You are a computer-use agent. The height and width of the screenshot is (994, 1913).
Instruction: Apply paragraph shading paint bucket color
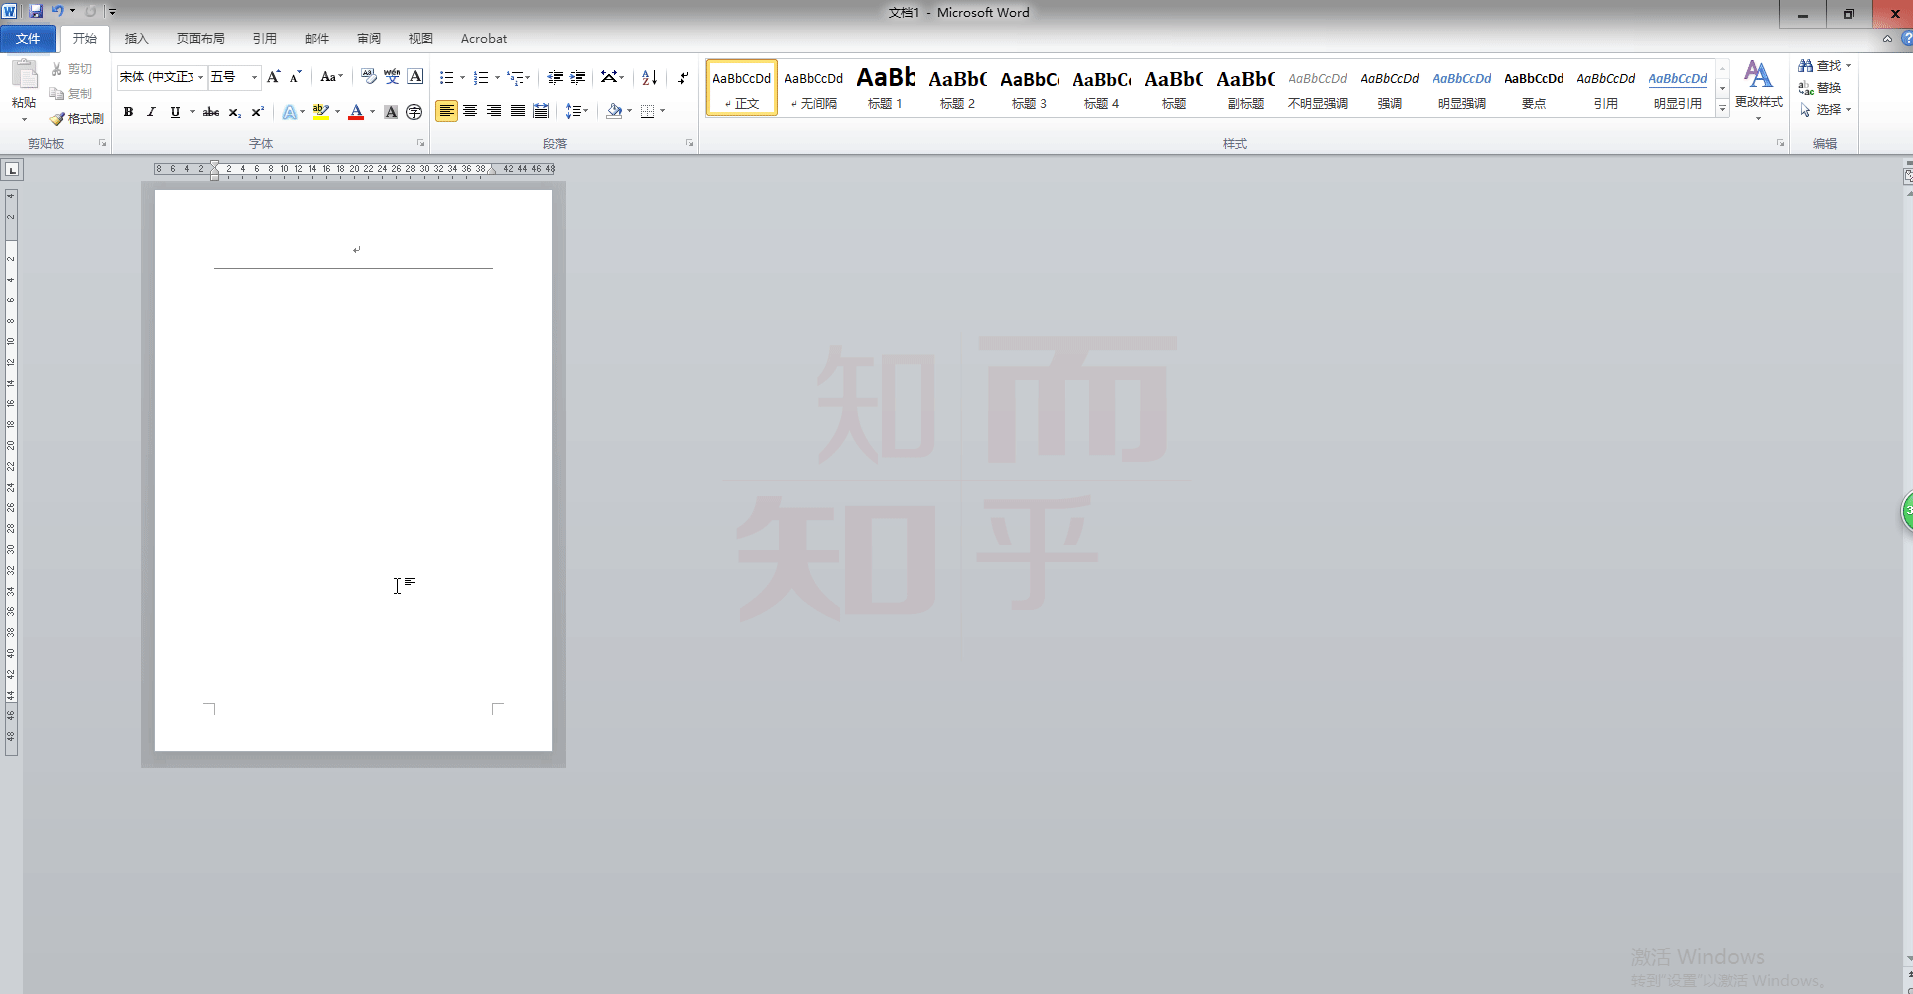pyautogui.click(x=614, y=111)
